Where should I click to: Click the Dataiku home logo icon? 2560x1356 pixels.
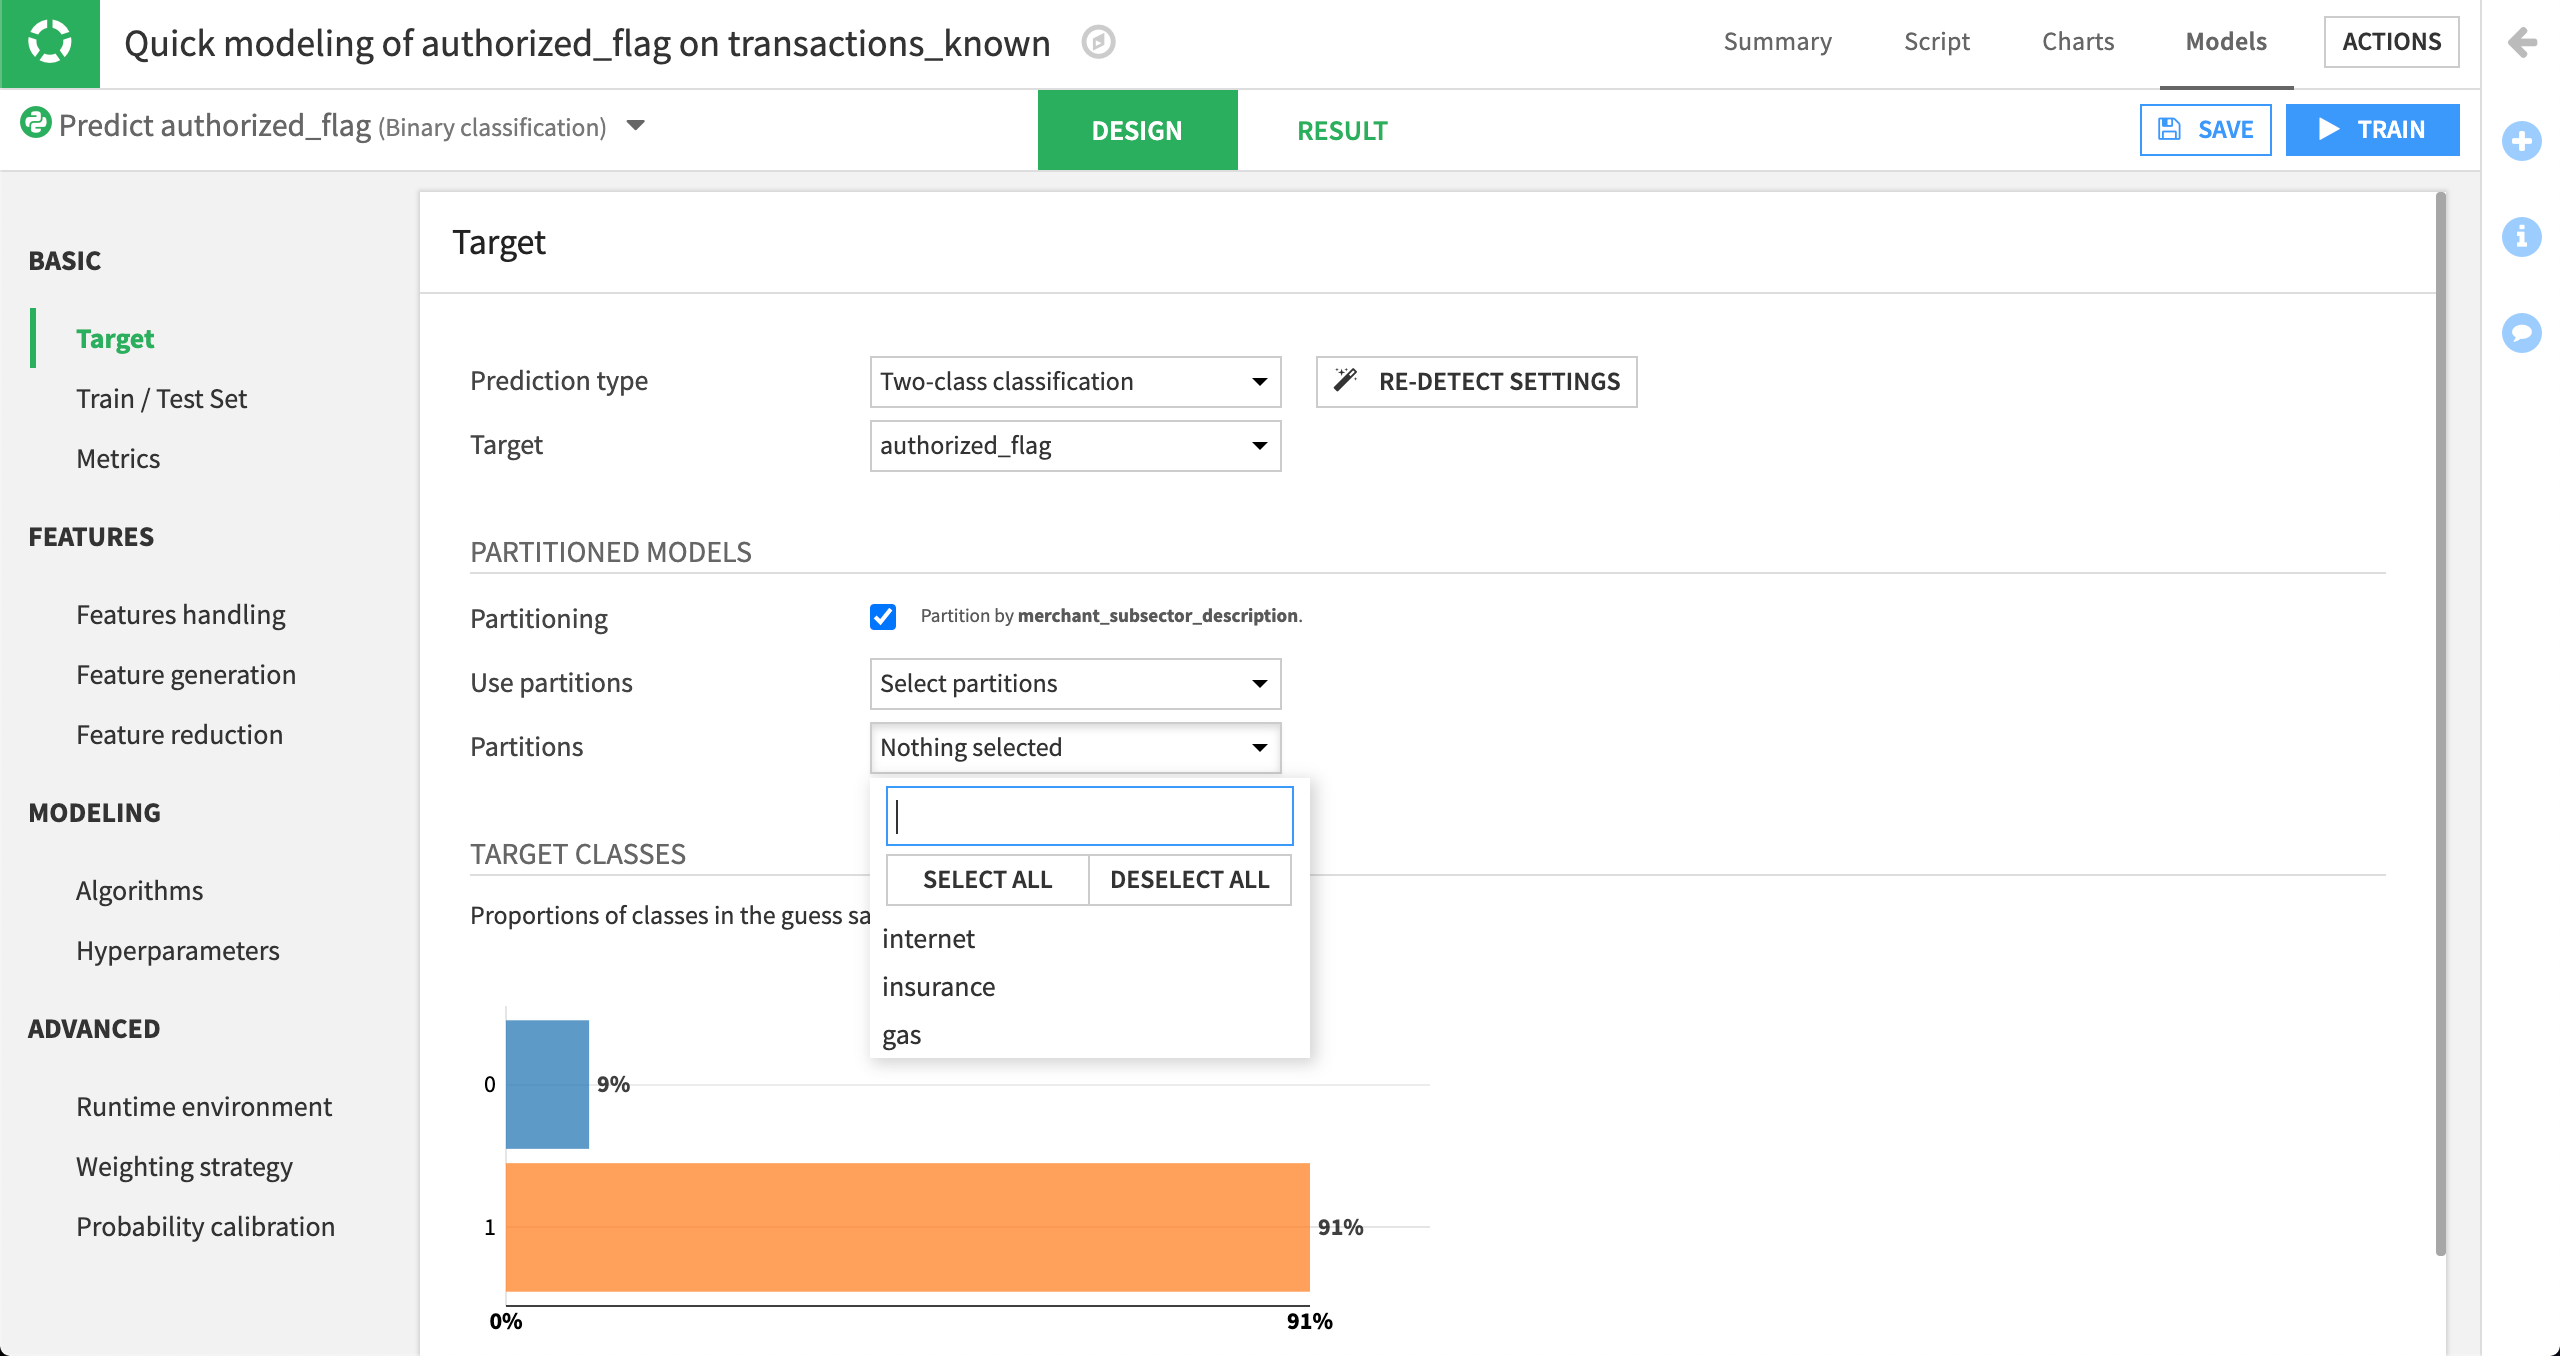click(49, 43)
